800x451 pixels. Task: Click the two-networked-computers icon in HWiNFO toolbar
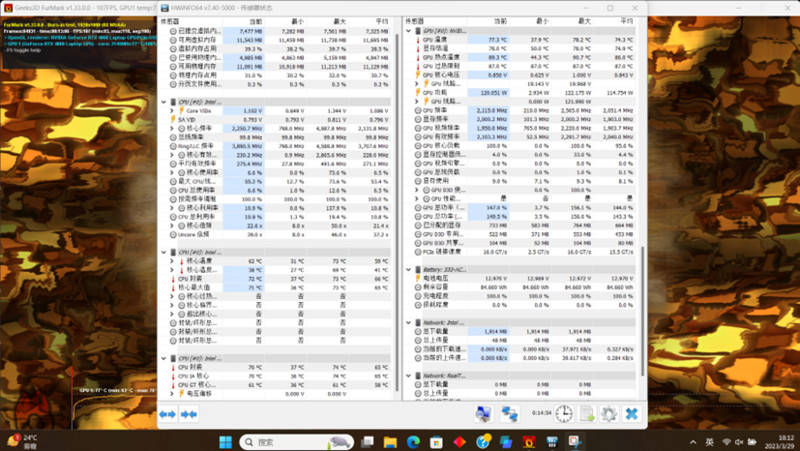[509, 414]
